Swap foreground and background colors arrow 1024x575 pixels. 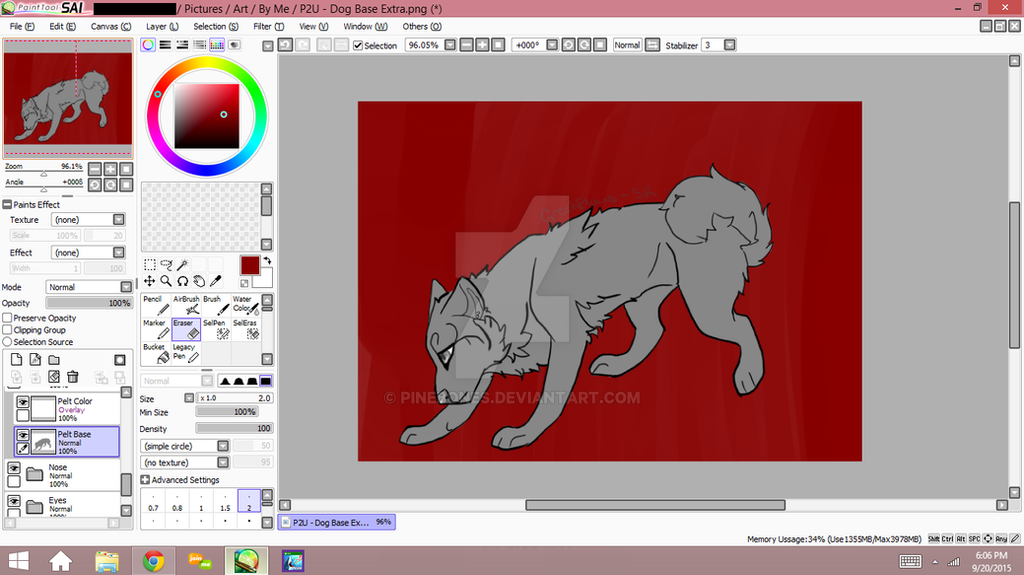pyautogui.click(x=267, y=261)
